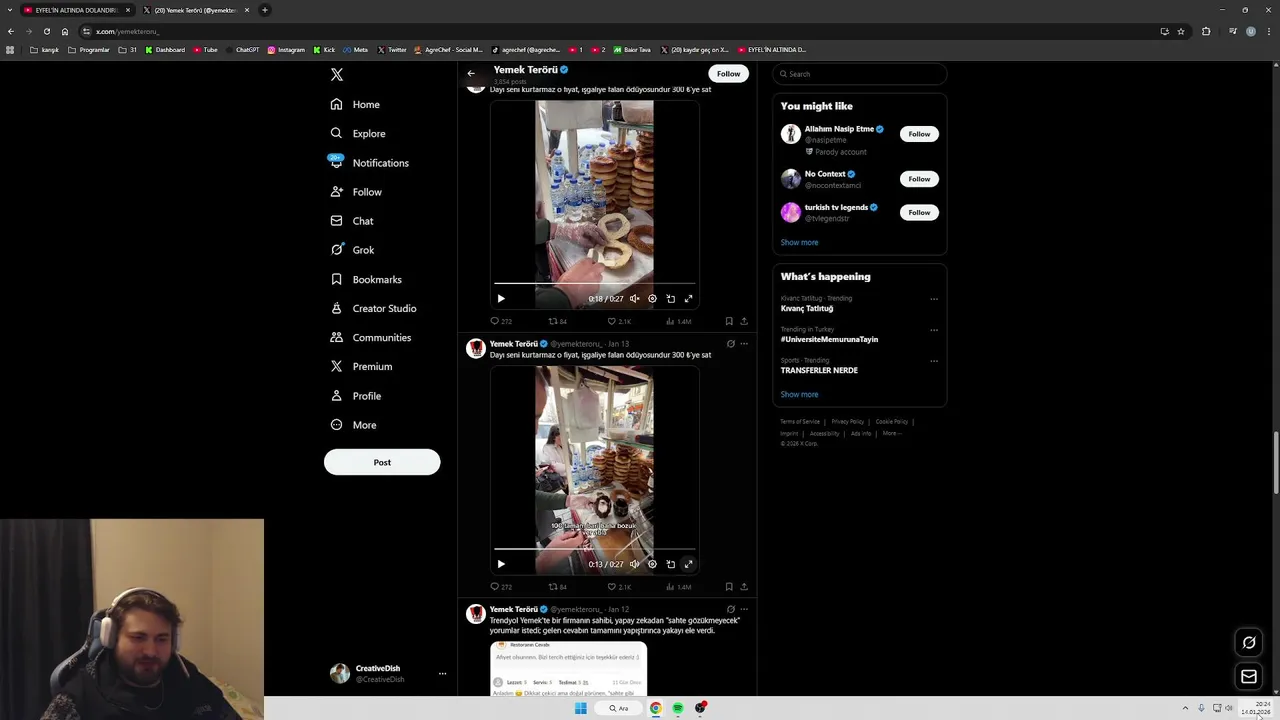
Task: Open options for the Kıvanç Tatlıtuğ trend
Action: click(934, 299)
